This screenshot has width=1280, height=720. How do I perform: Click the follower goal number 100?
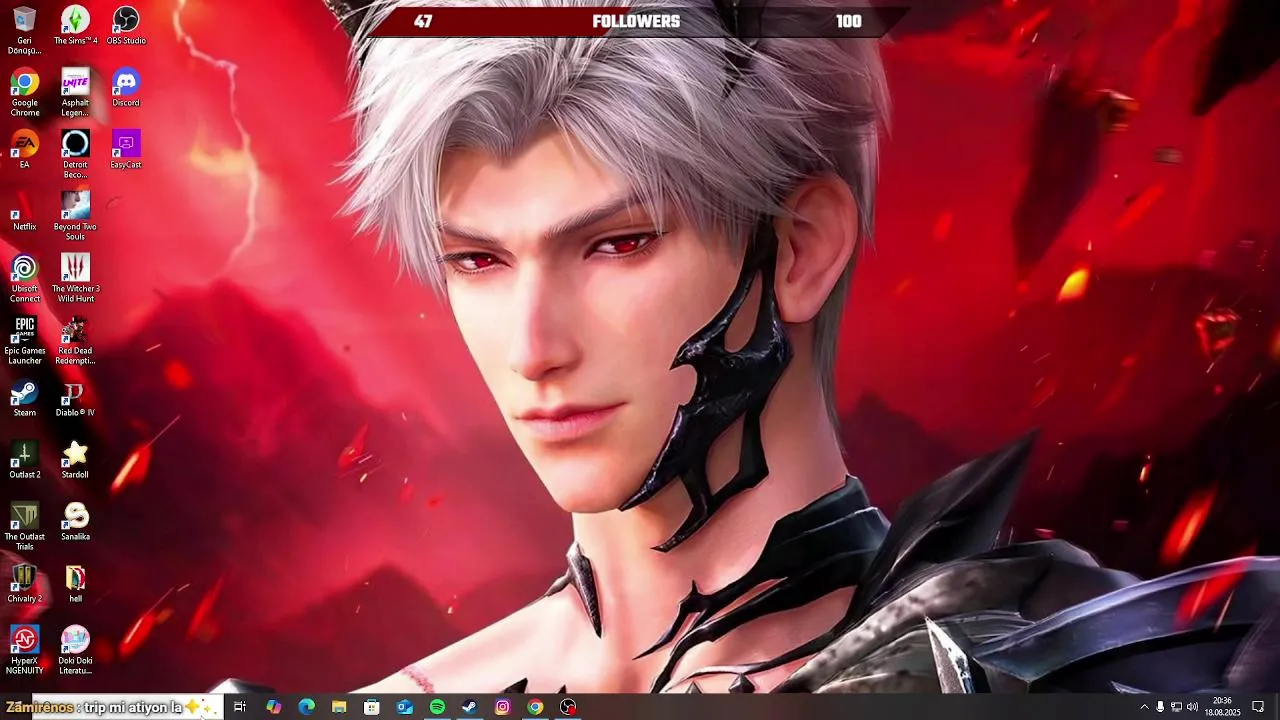pyautogui.click(x=849, y=21)
